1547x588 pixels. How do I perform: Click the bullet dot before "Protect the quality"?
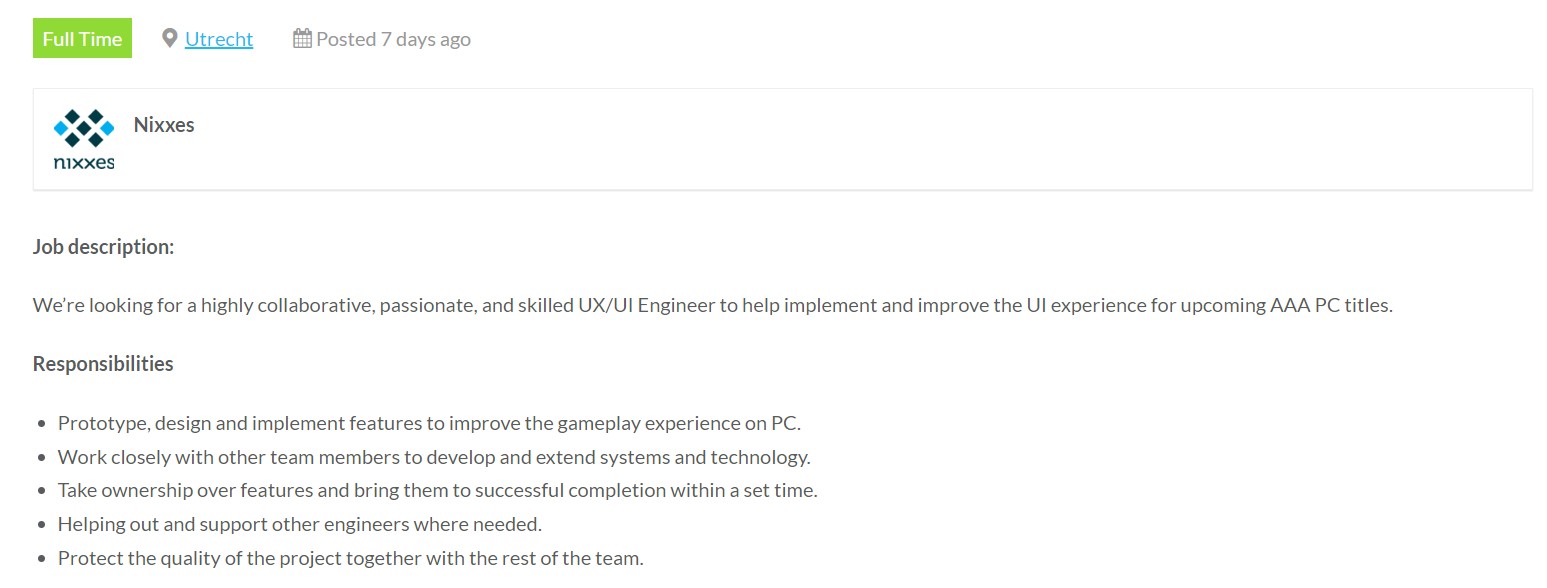click(x=41, y=559)
